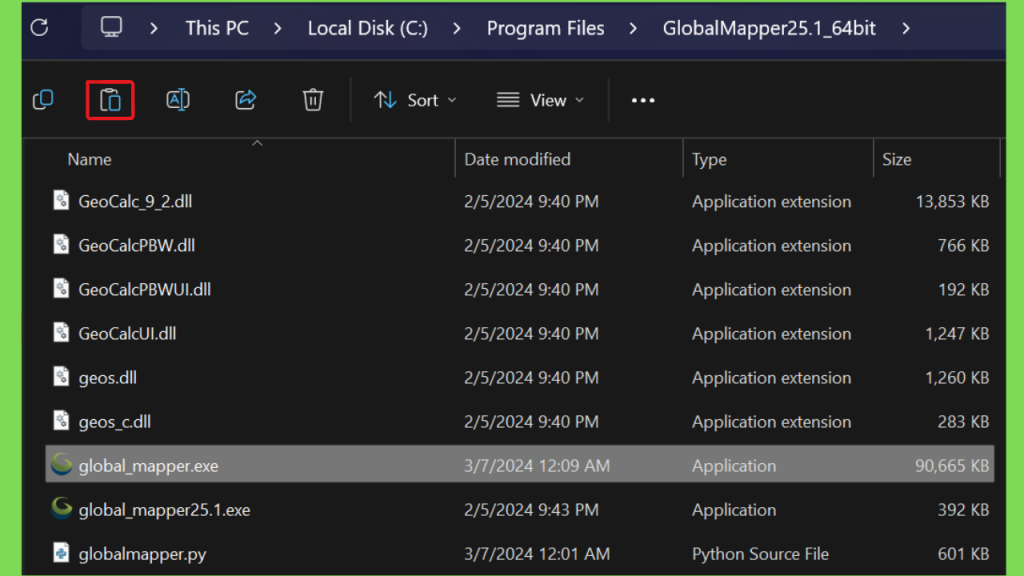The height and width of the screenshot is (576, 1024).
Task: Open the See more ellipsis menu
Action: click(643, 100)
